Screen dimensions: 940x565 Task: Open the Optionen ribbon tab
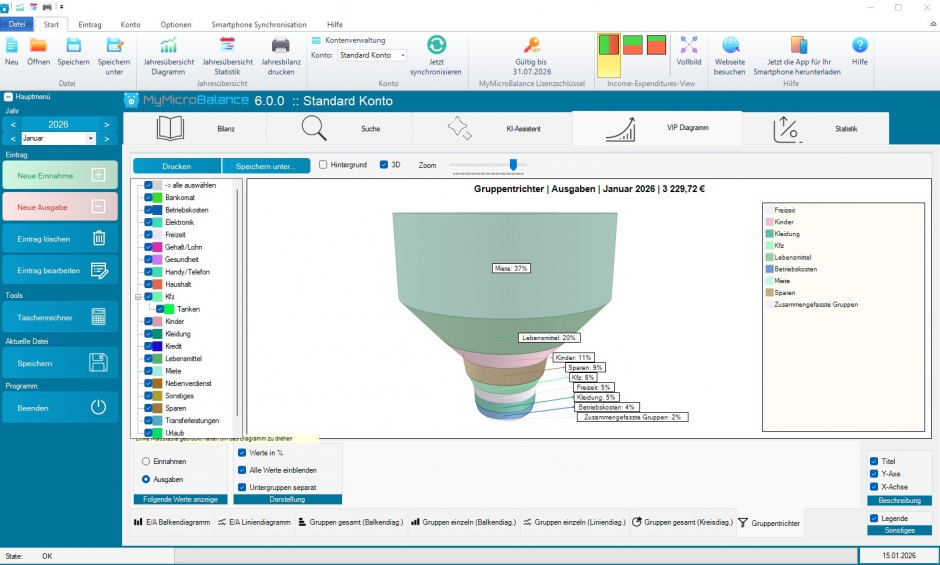click(x=176, y=24)
